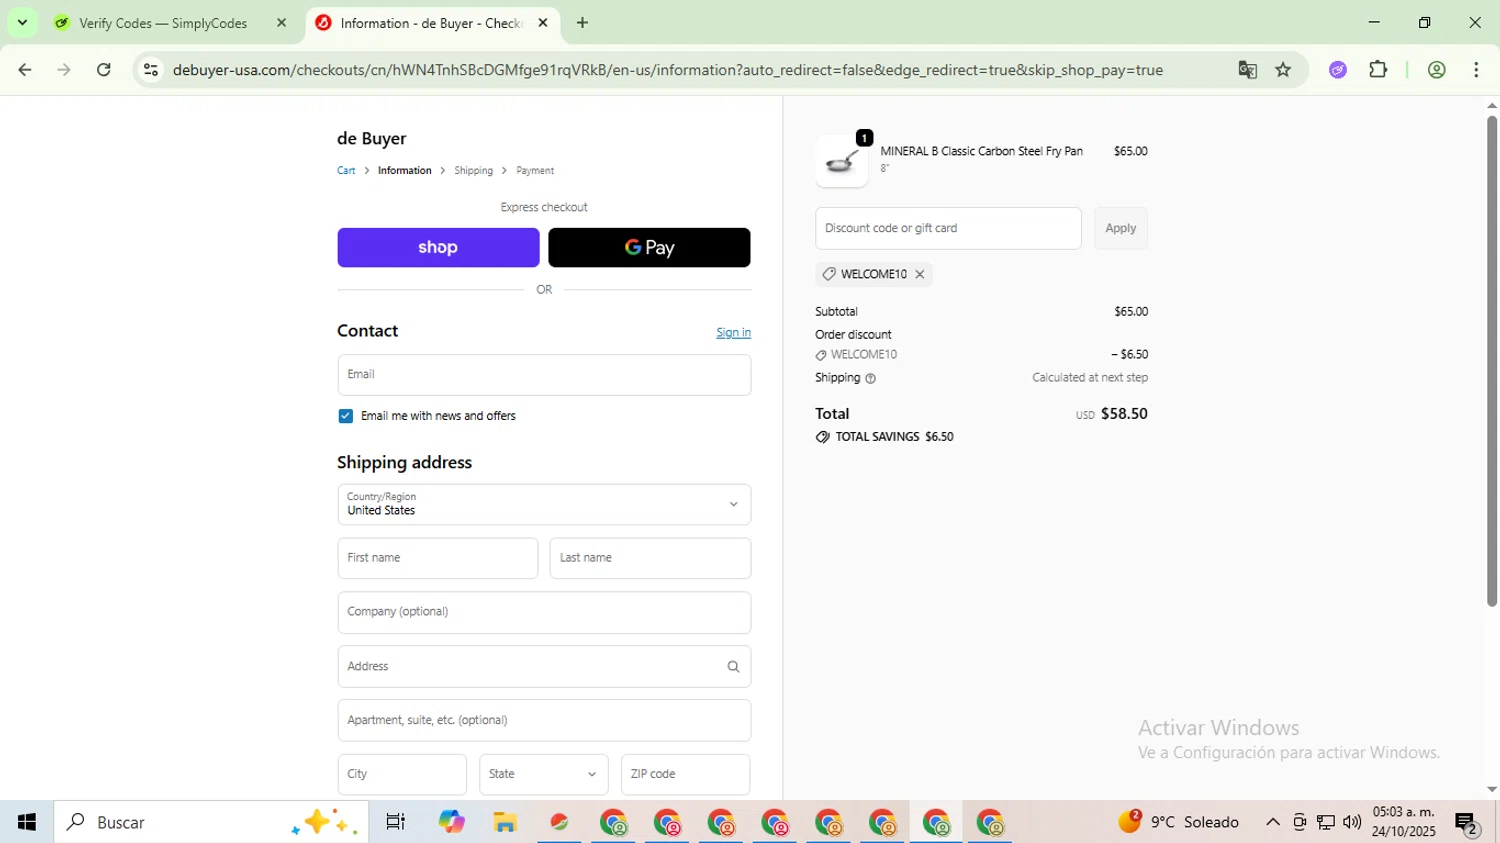Screen dimensions: 1500x843
Task: Uncheck Email me with news and offers
Action: click(x=345, y=416)
